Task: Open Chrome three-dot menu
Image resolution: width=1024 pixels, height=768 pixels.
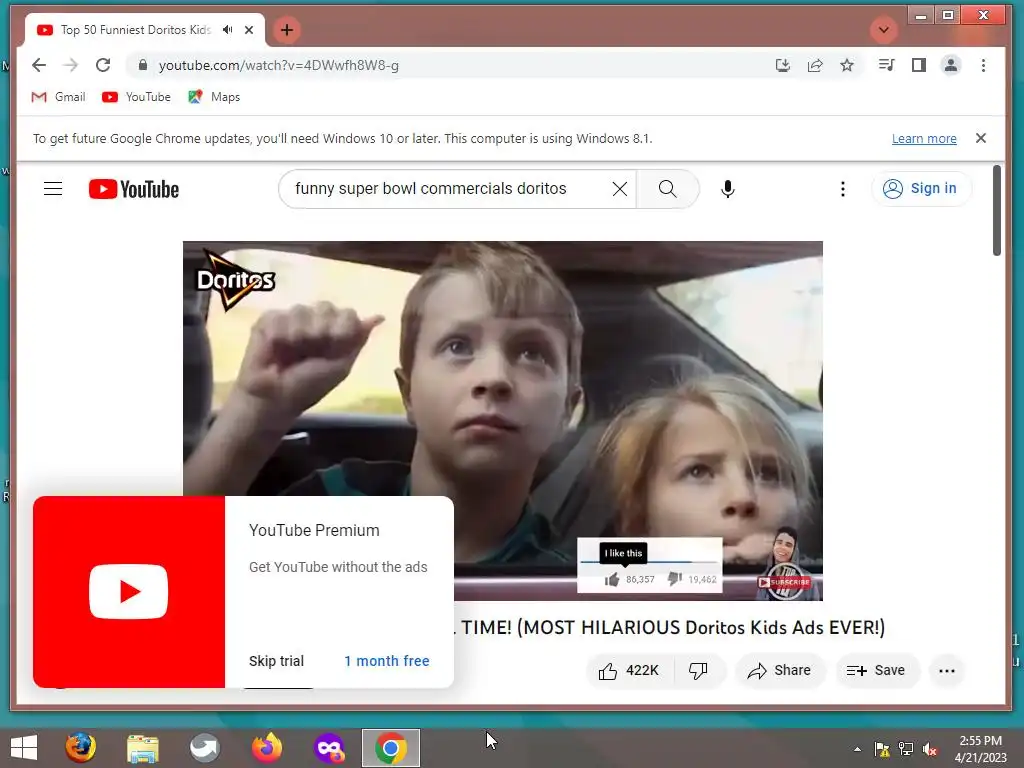Action: pyautogui.click(x=983, y=65)
